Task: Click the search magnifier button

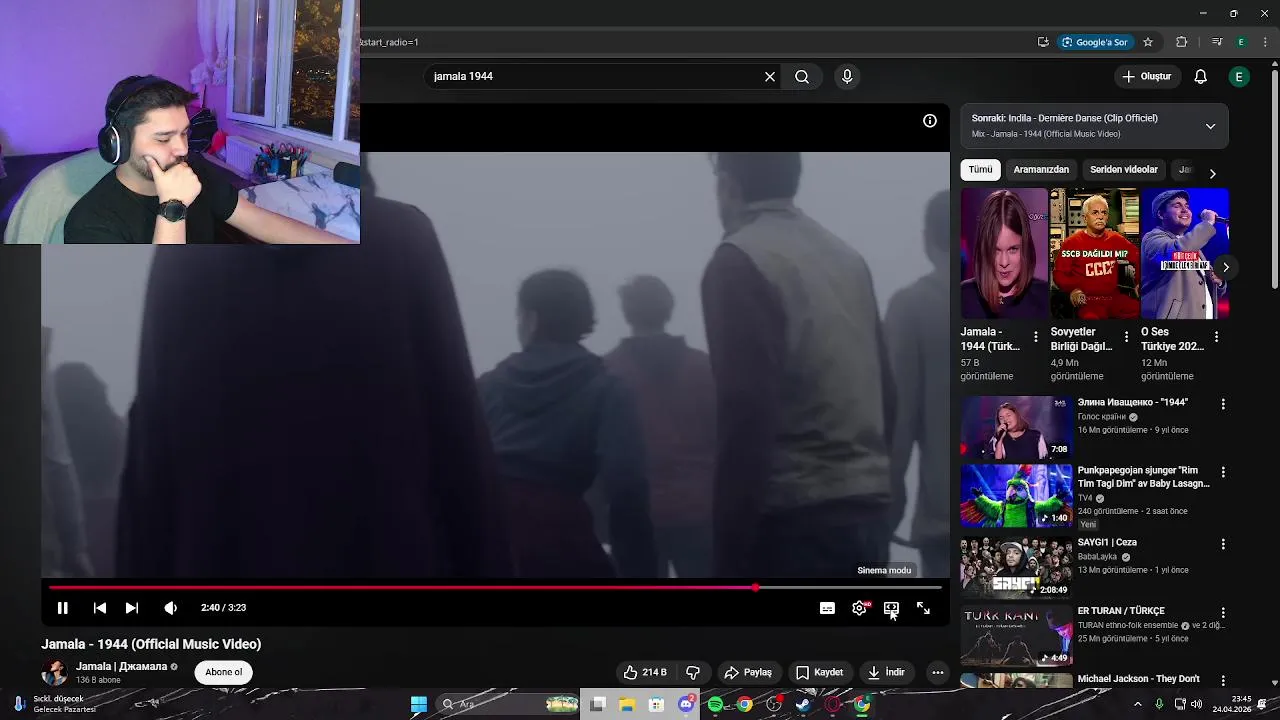Action: (802, 77)
